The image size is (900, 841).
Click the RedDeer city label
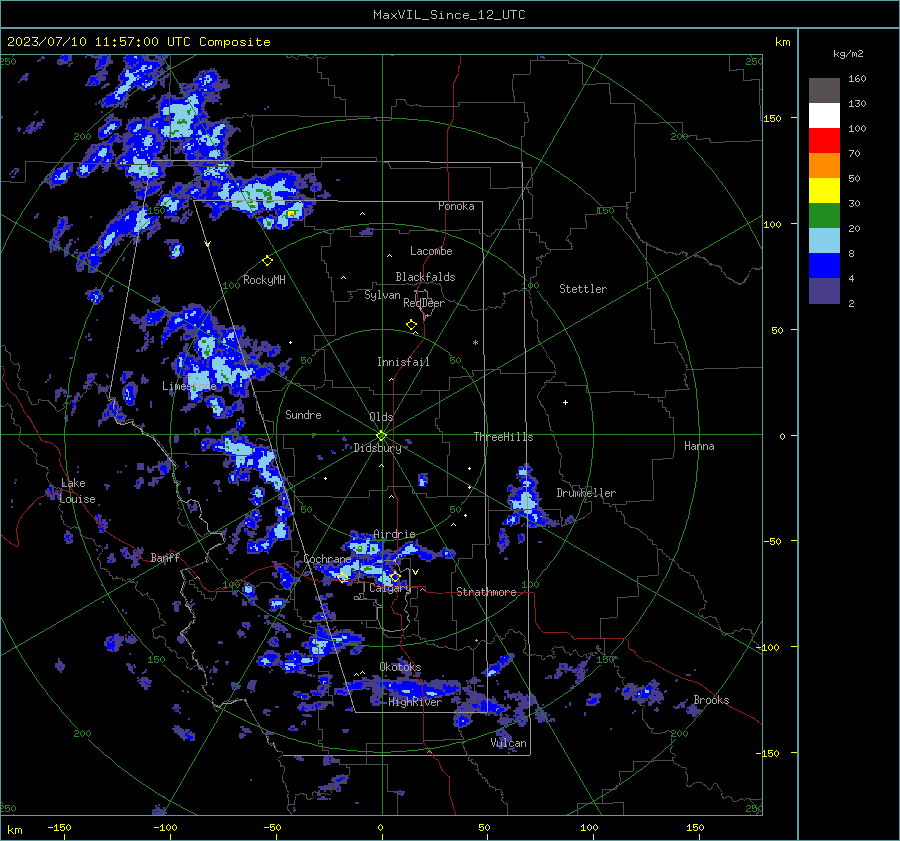coord(424,303)
